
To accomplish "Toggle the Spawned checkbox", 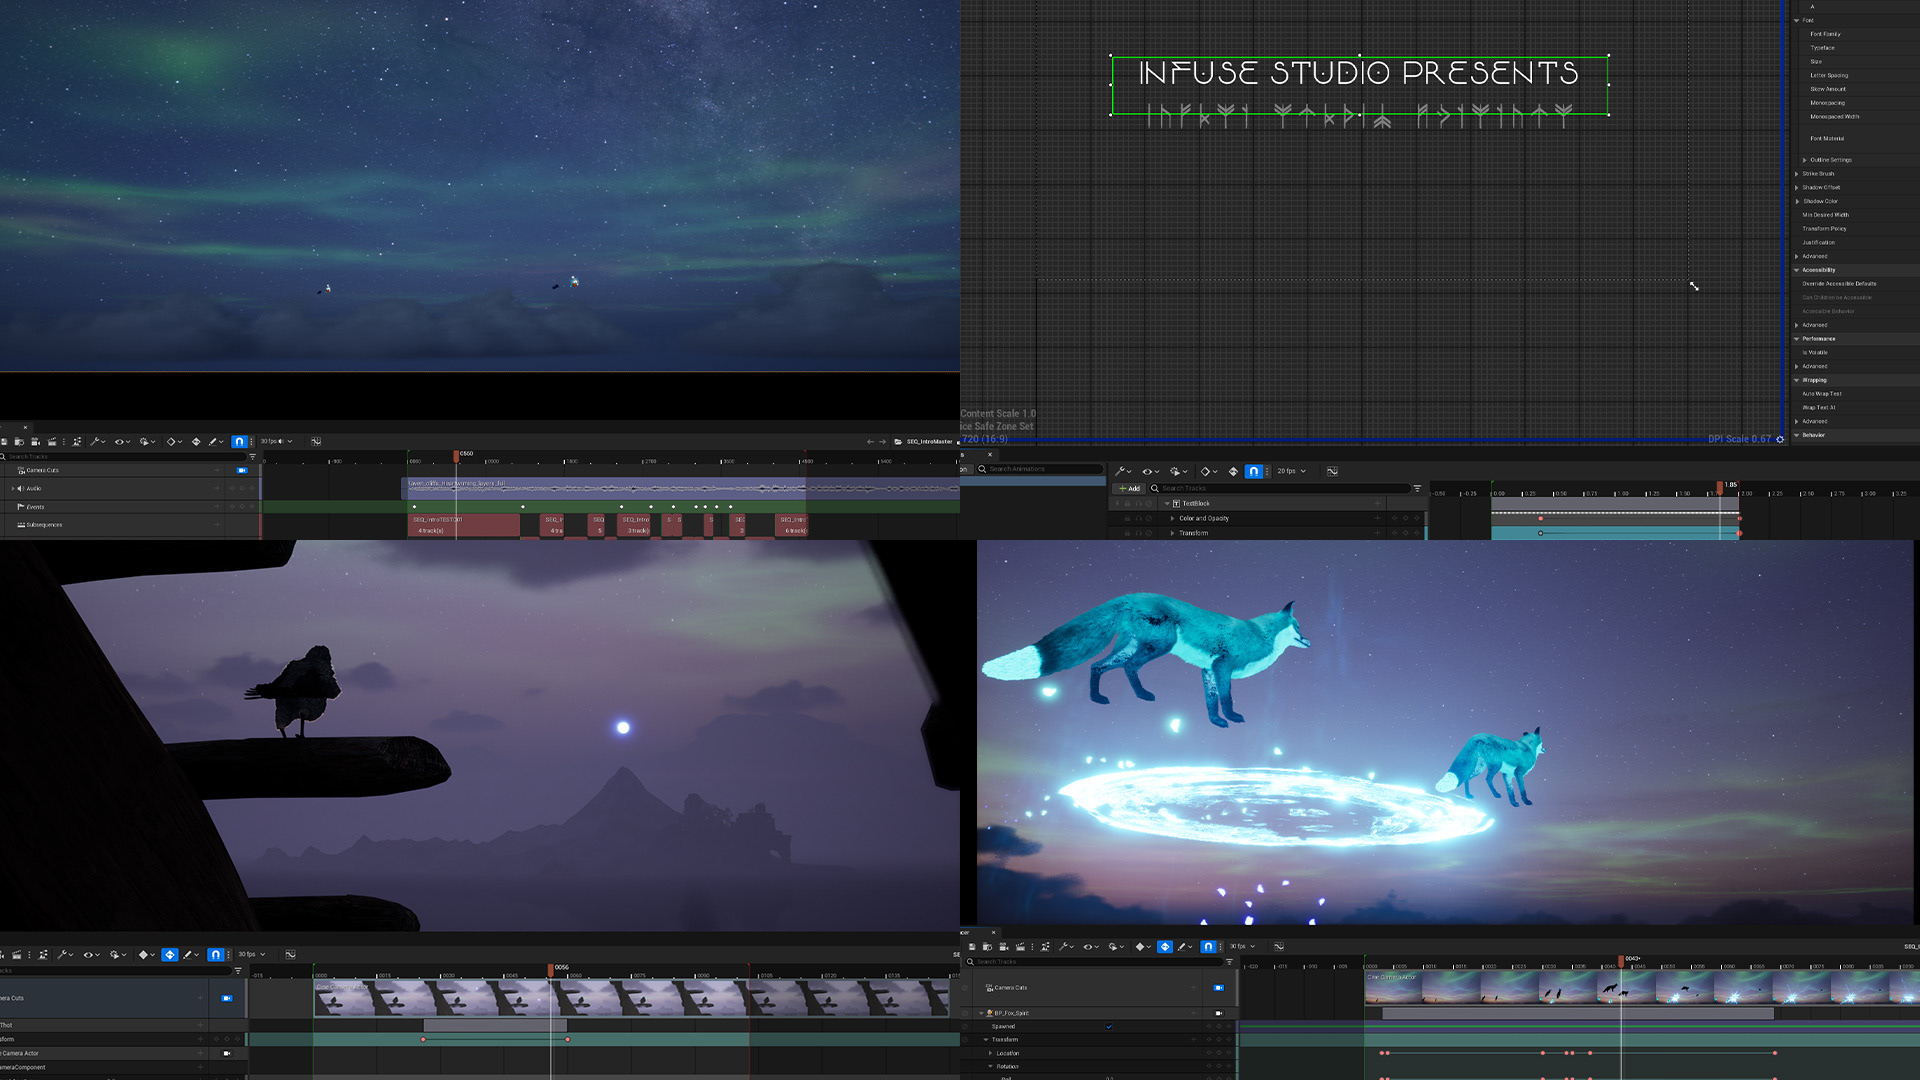I will (1109, 1026).
